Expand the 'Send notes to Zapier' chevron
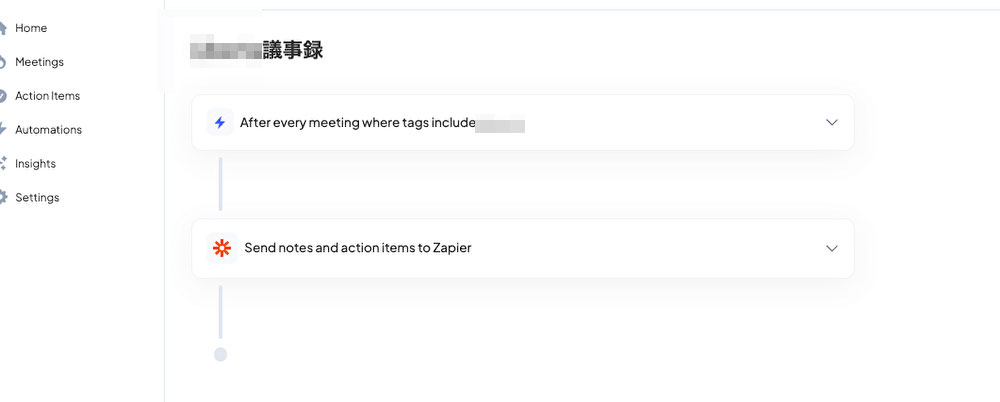Screen dimensions: 1000x402 click(x=832, y=248)
